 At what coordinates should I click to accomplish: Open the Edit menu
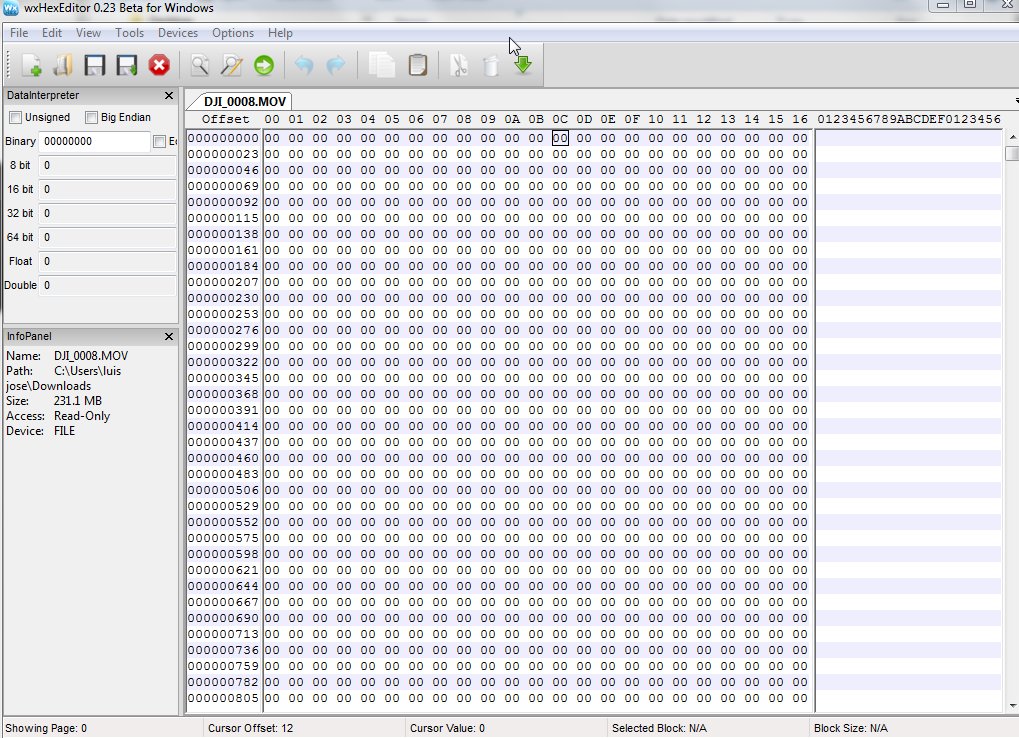52,32
